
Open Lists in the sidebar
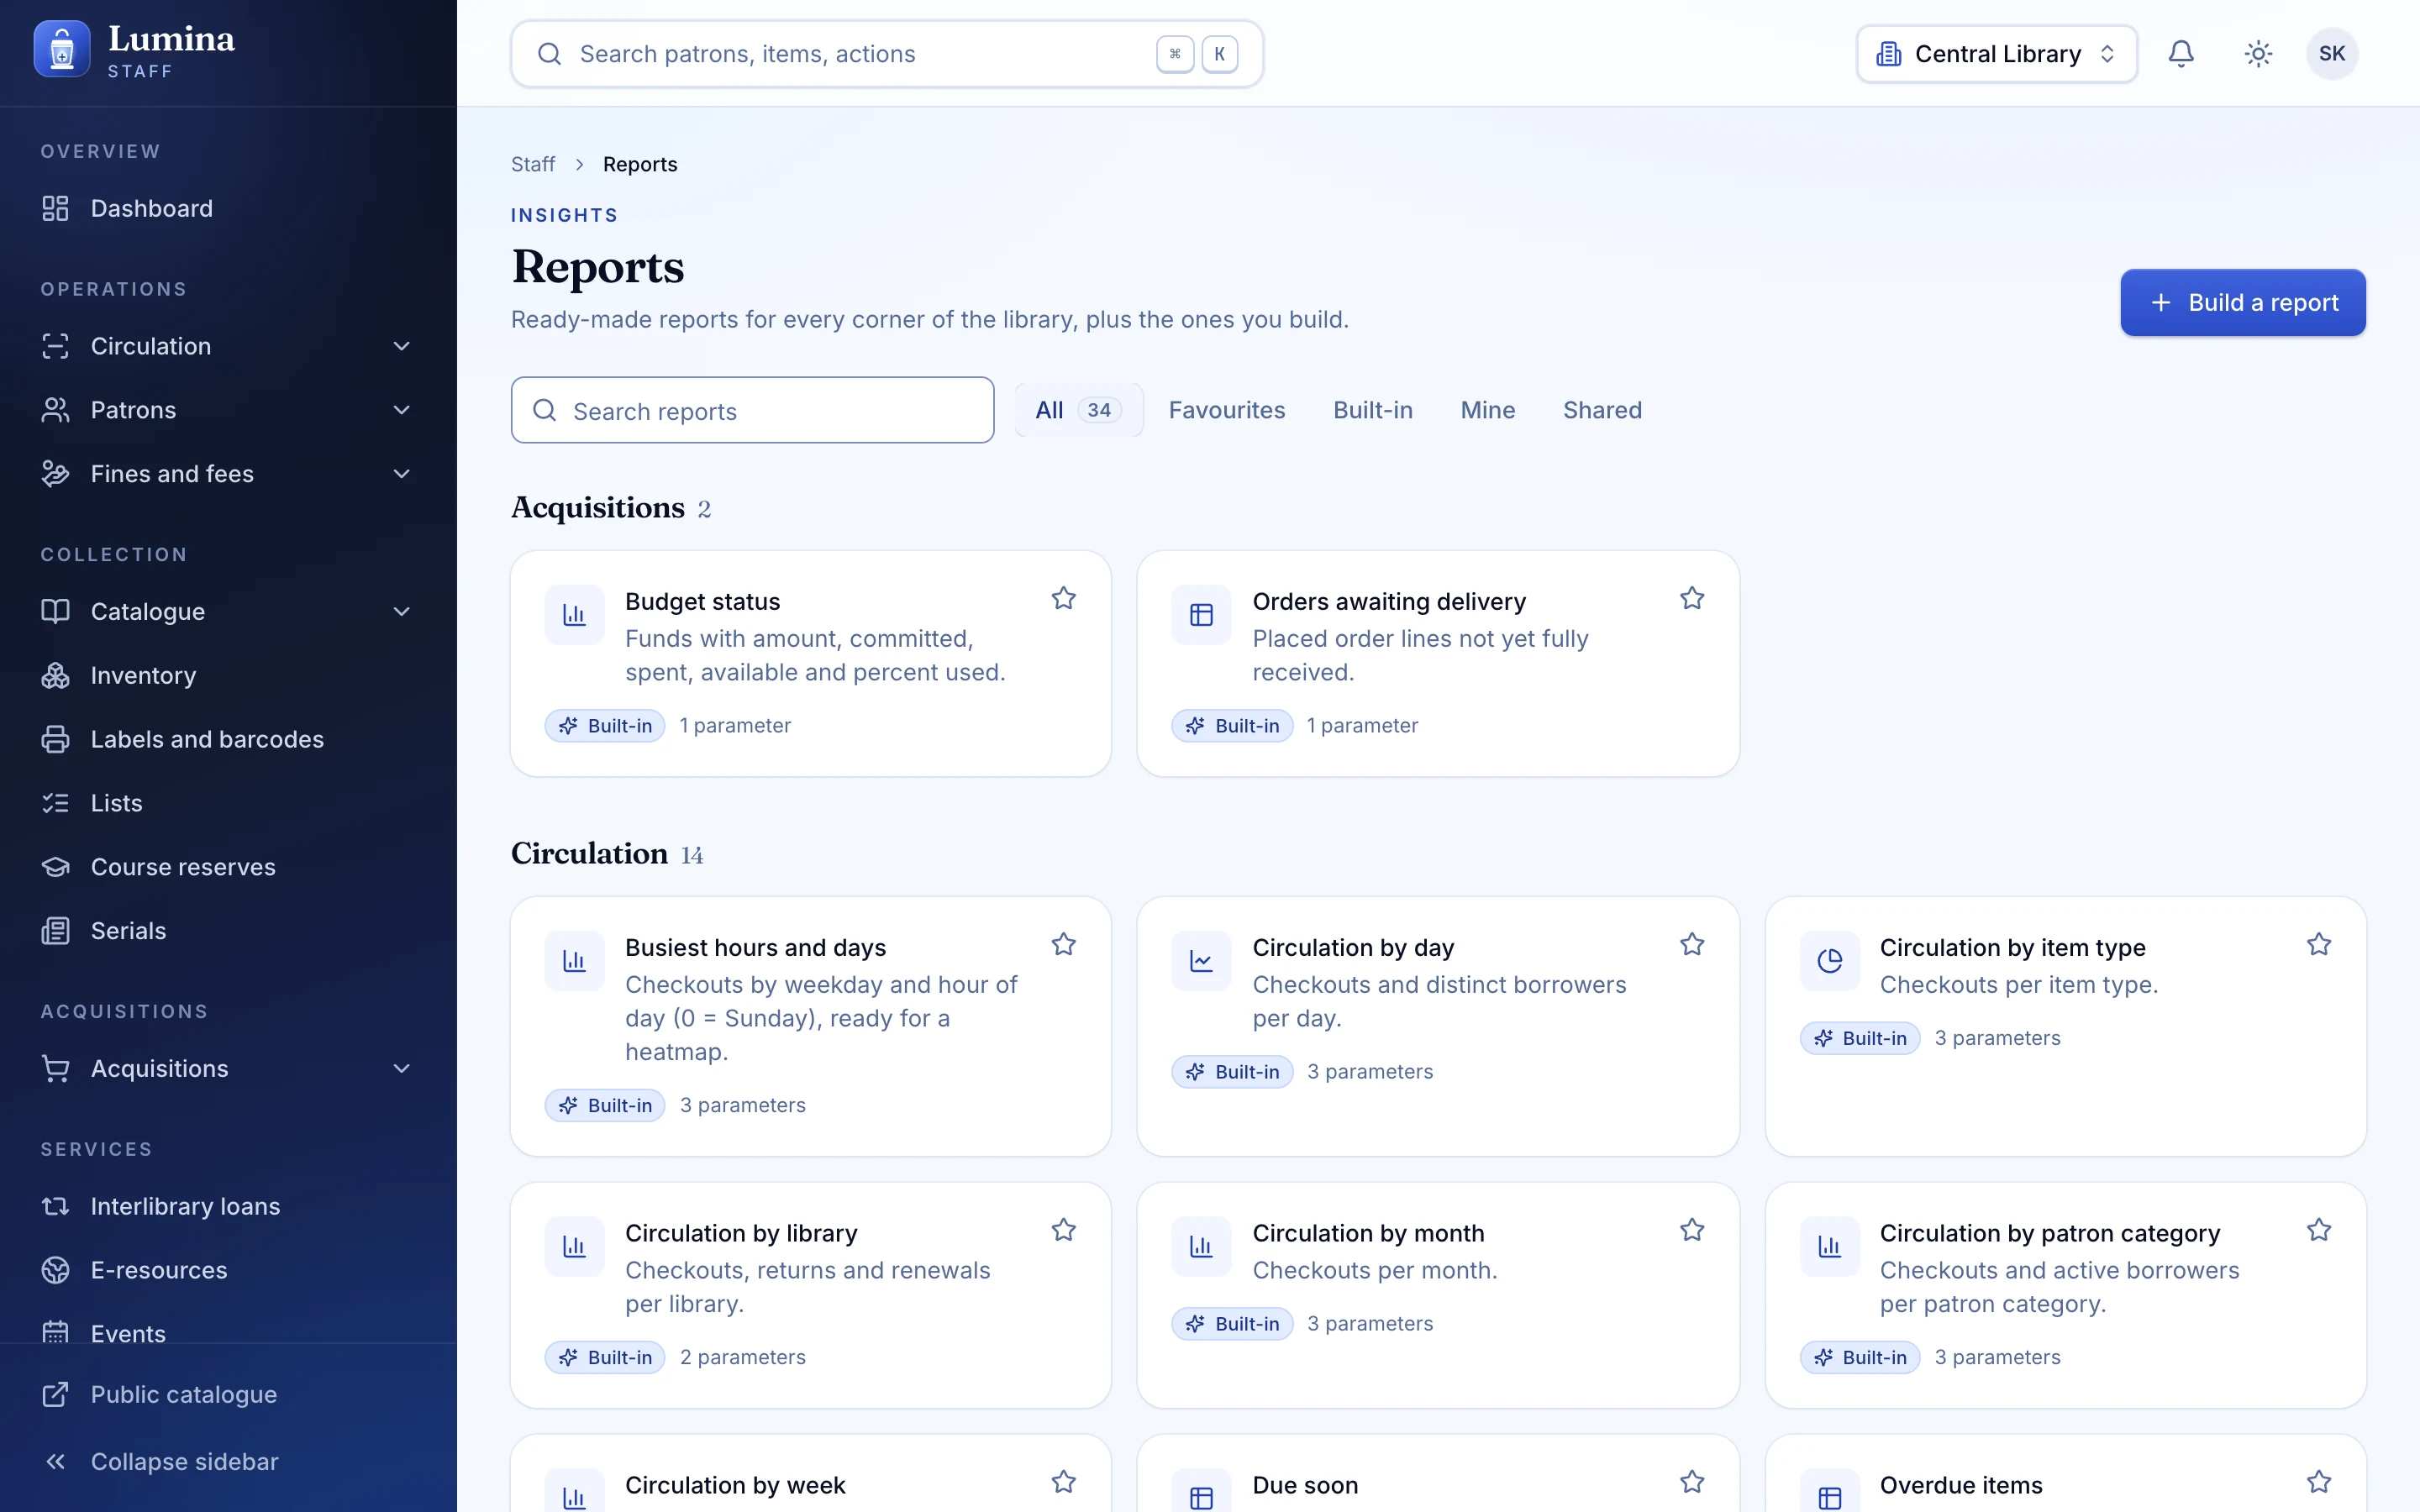tap(228, 803)
